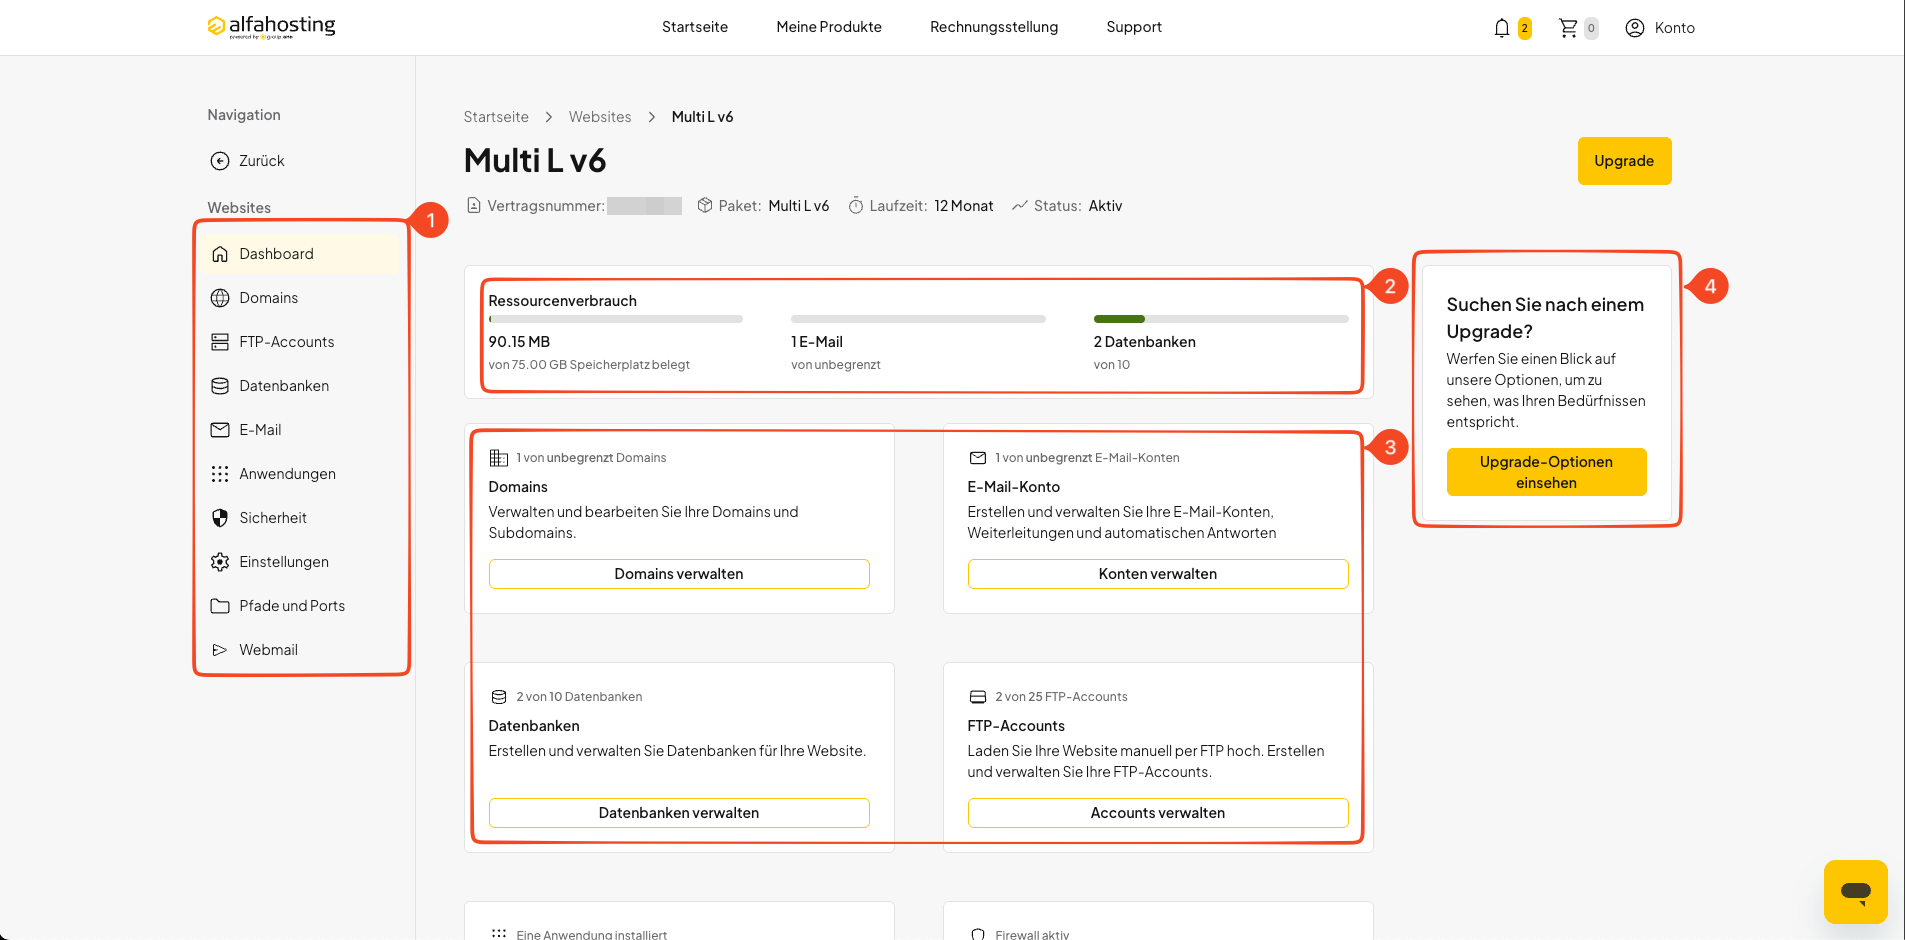The image size is (1905, 940).
Task: Click Domains verwalten button
Action: coord(679,574)
